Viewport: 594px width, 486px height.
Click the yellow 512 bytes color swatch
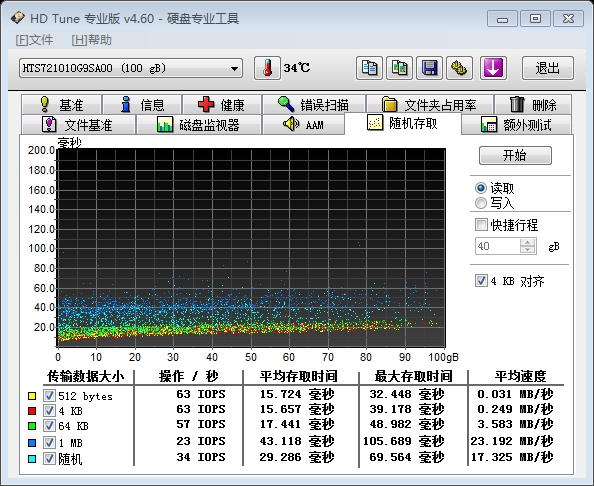pyautogui.click(x=32, y=396)
